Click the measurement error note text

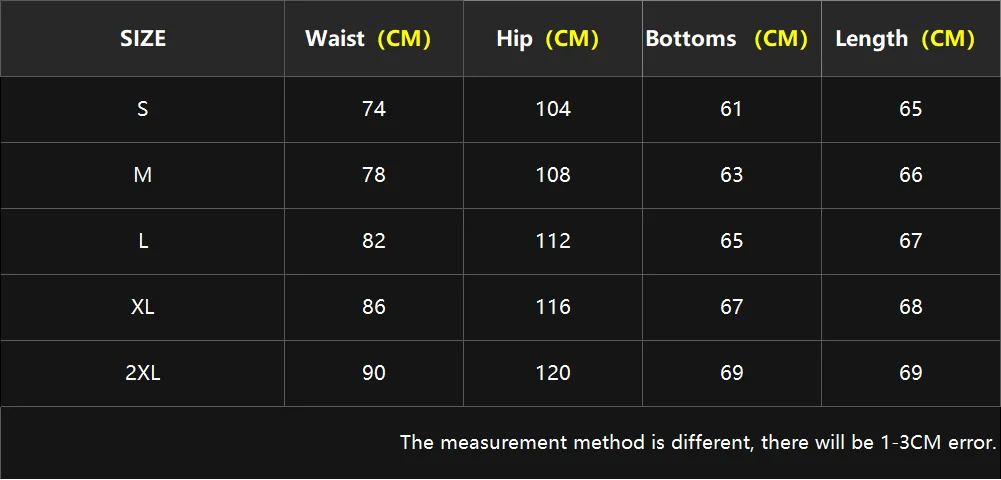(698, 441)
